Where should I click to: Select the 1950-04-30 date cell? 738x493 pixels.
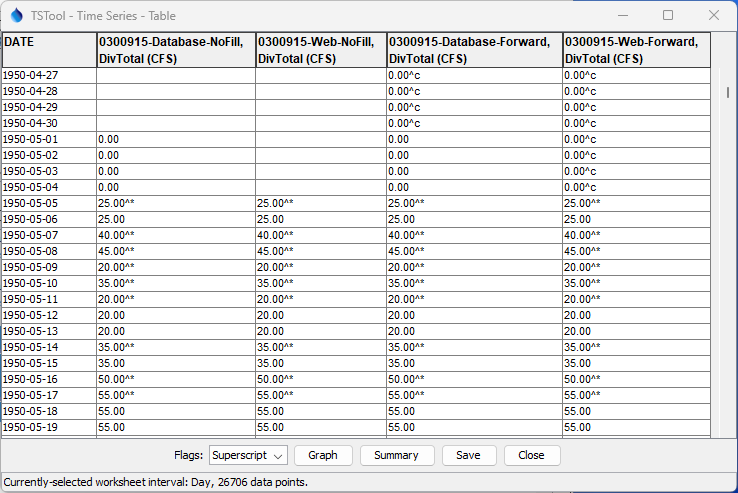pyautogui.click(x=49, y=123)
